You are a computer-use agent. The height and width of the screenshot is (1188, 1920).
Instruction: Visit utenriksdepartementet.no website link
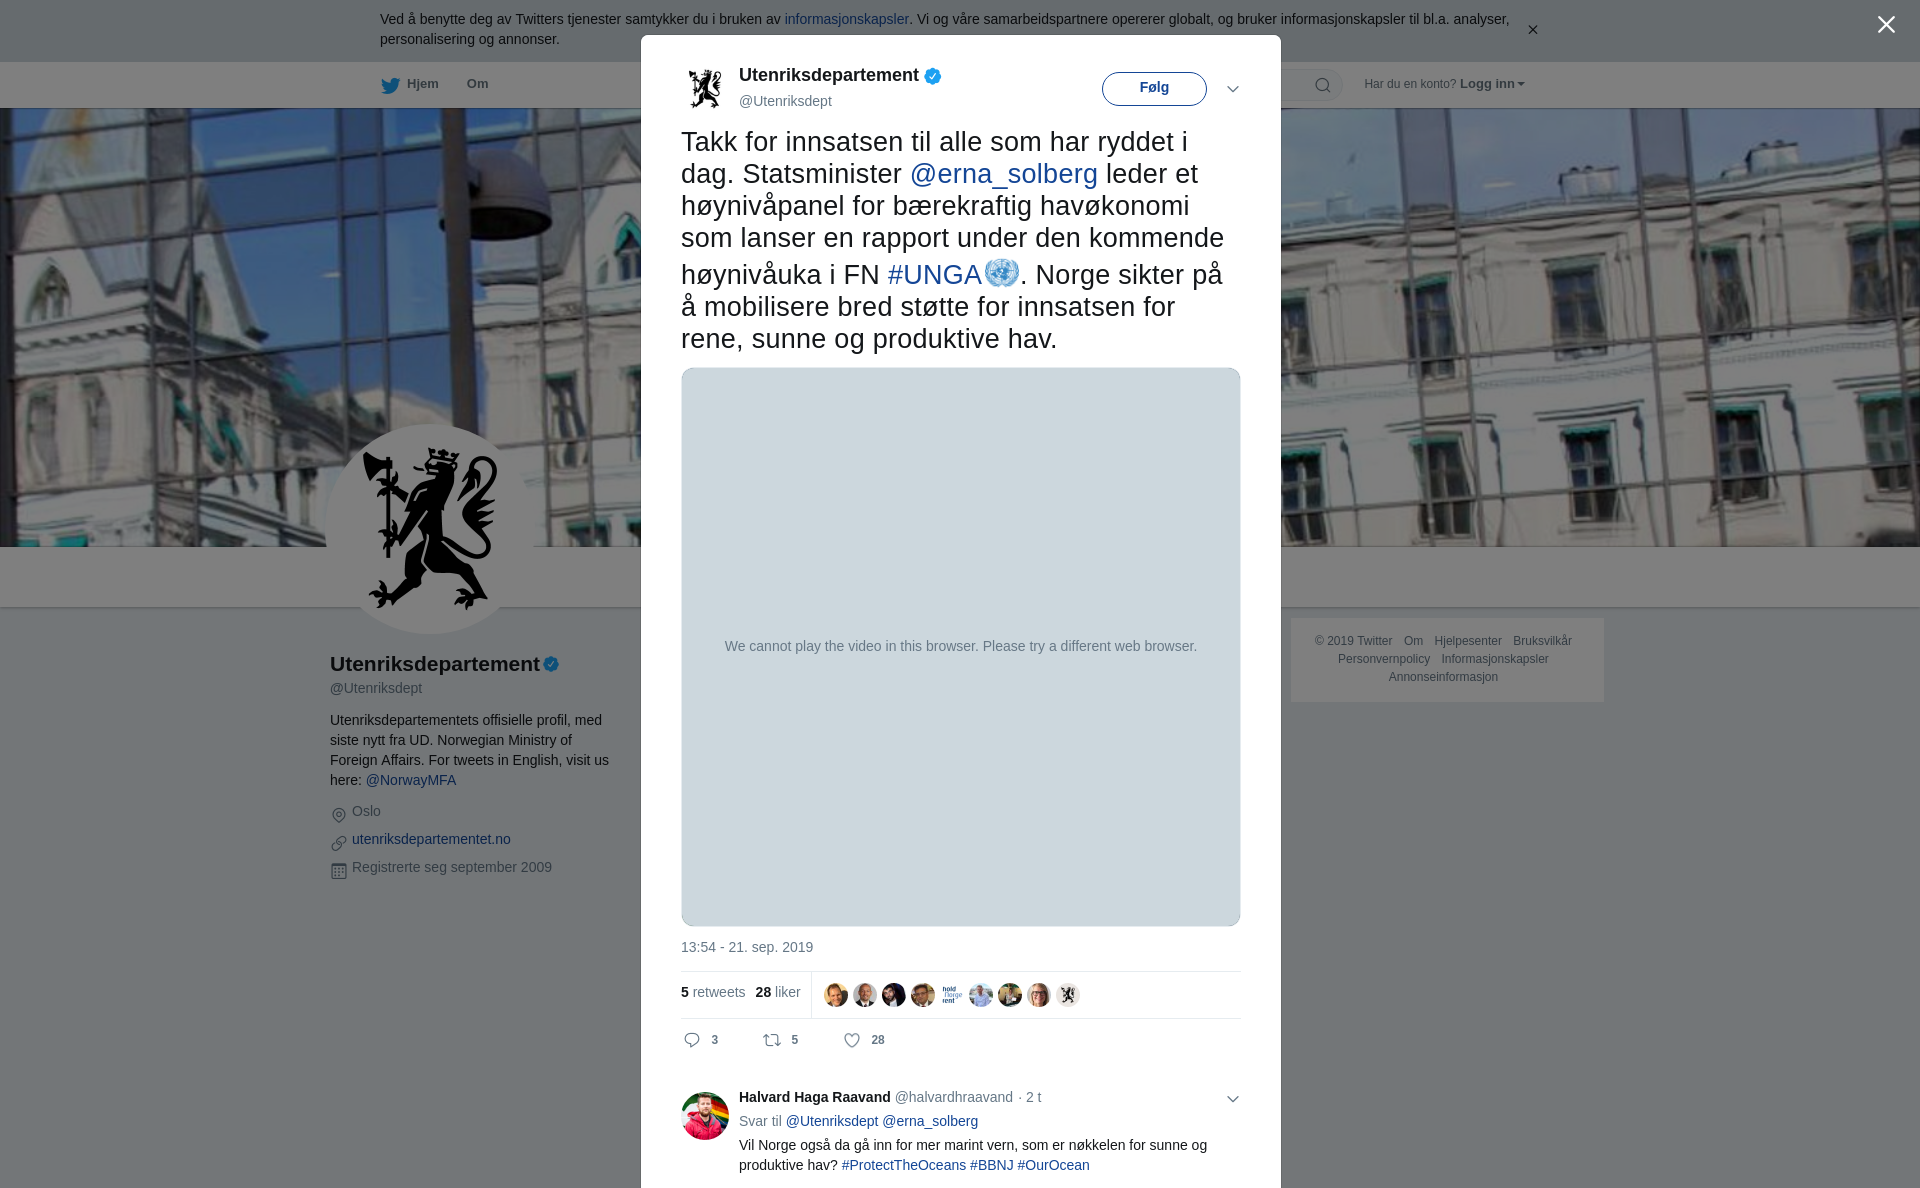[431, 839]
